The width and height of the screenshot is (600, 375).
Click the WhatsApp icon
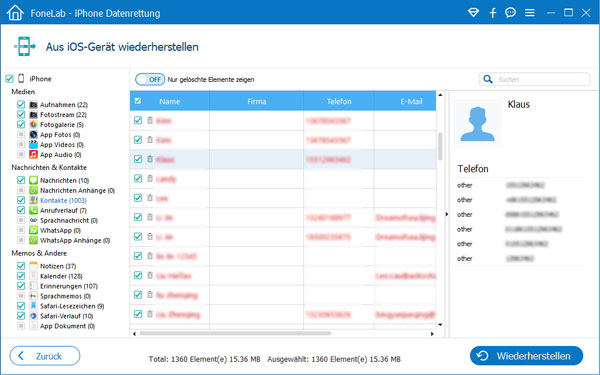(x=34, y=230)
